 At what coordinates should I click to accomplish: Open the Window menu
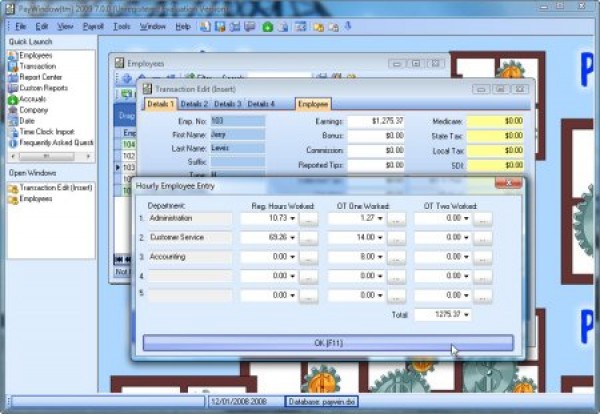pos(153,26)
